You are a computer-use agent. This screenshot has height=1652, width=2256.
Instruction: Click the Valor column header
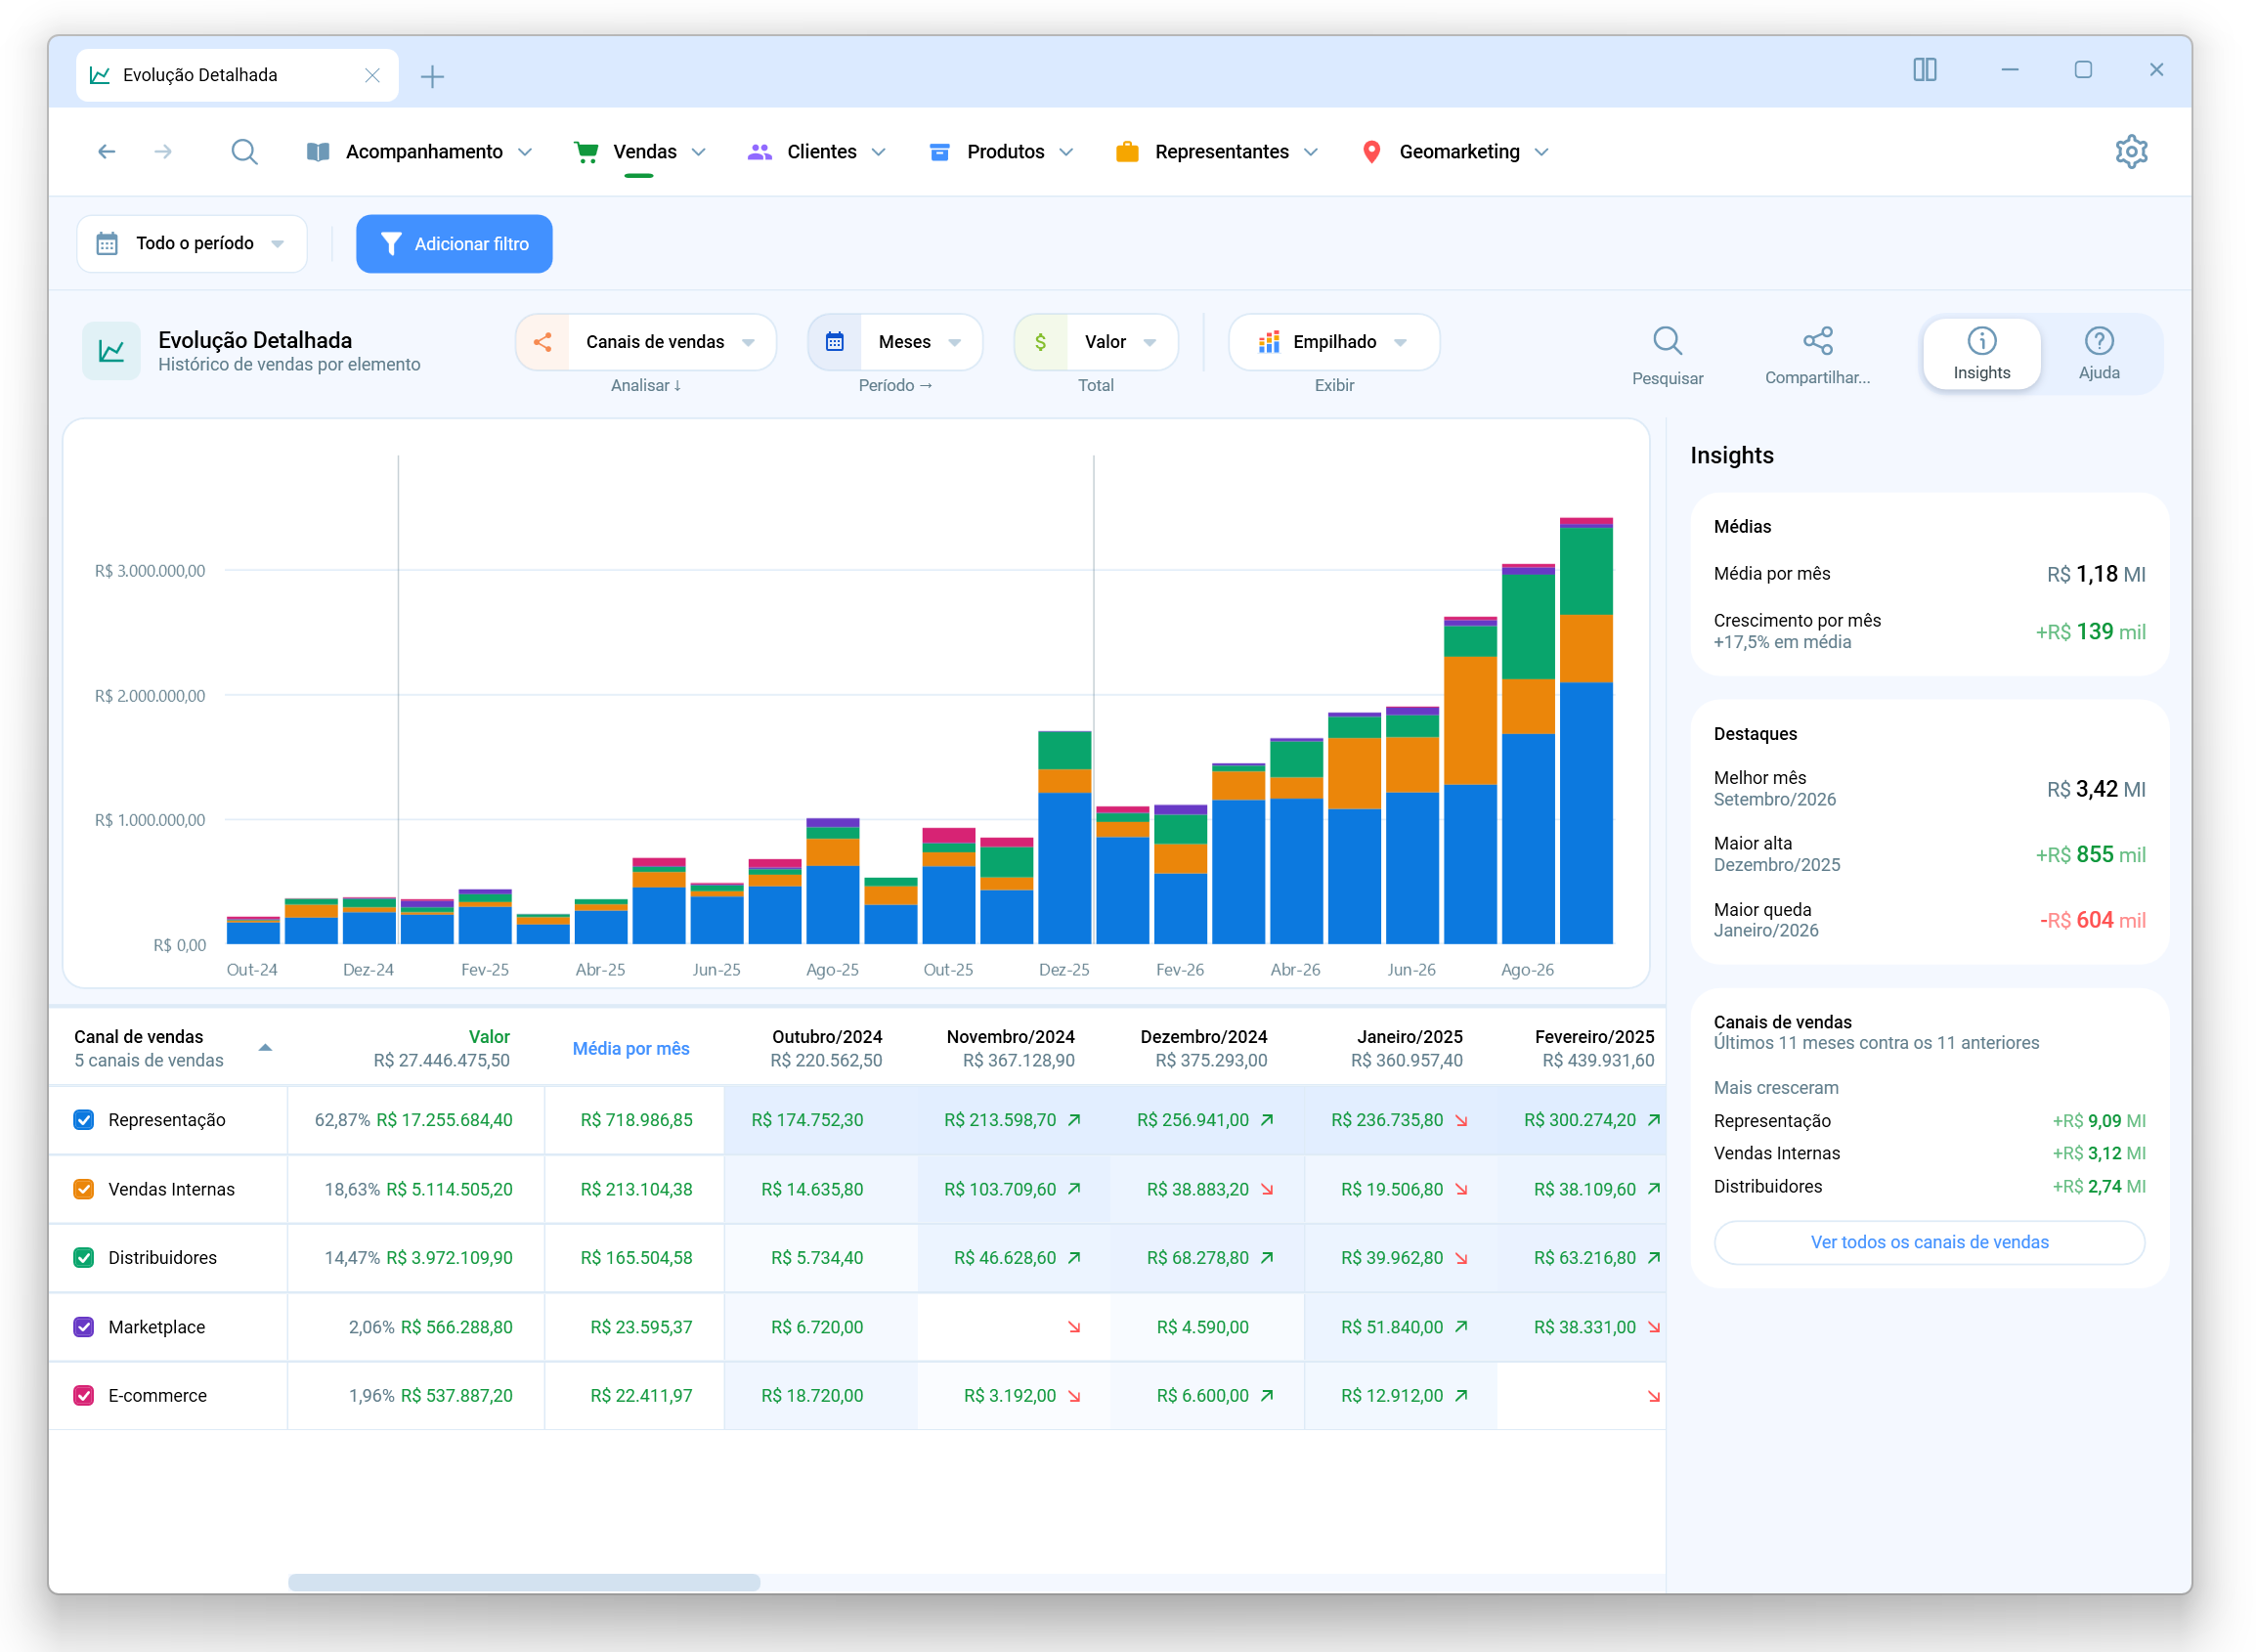coord(489,1037)
